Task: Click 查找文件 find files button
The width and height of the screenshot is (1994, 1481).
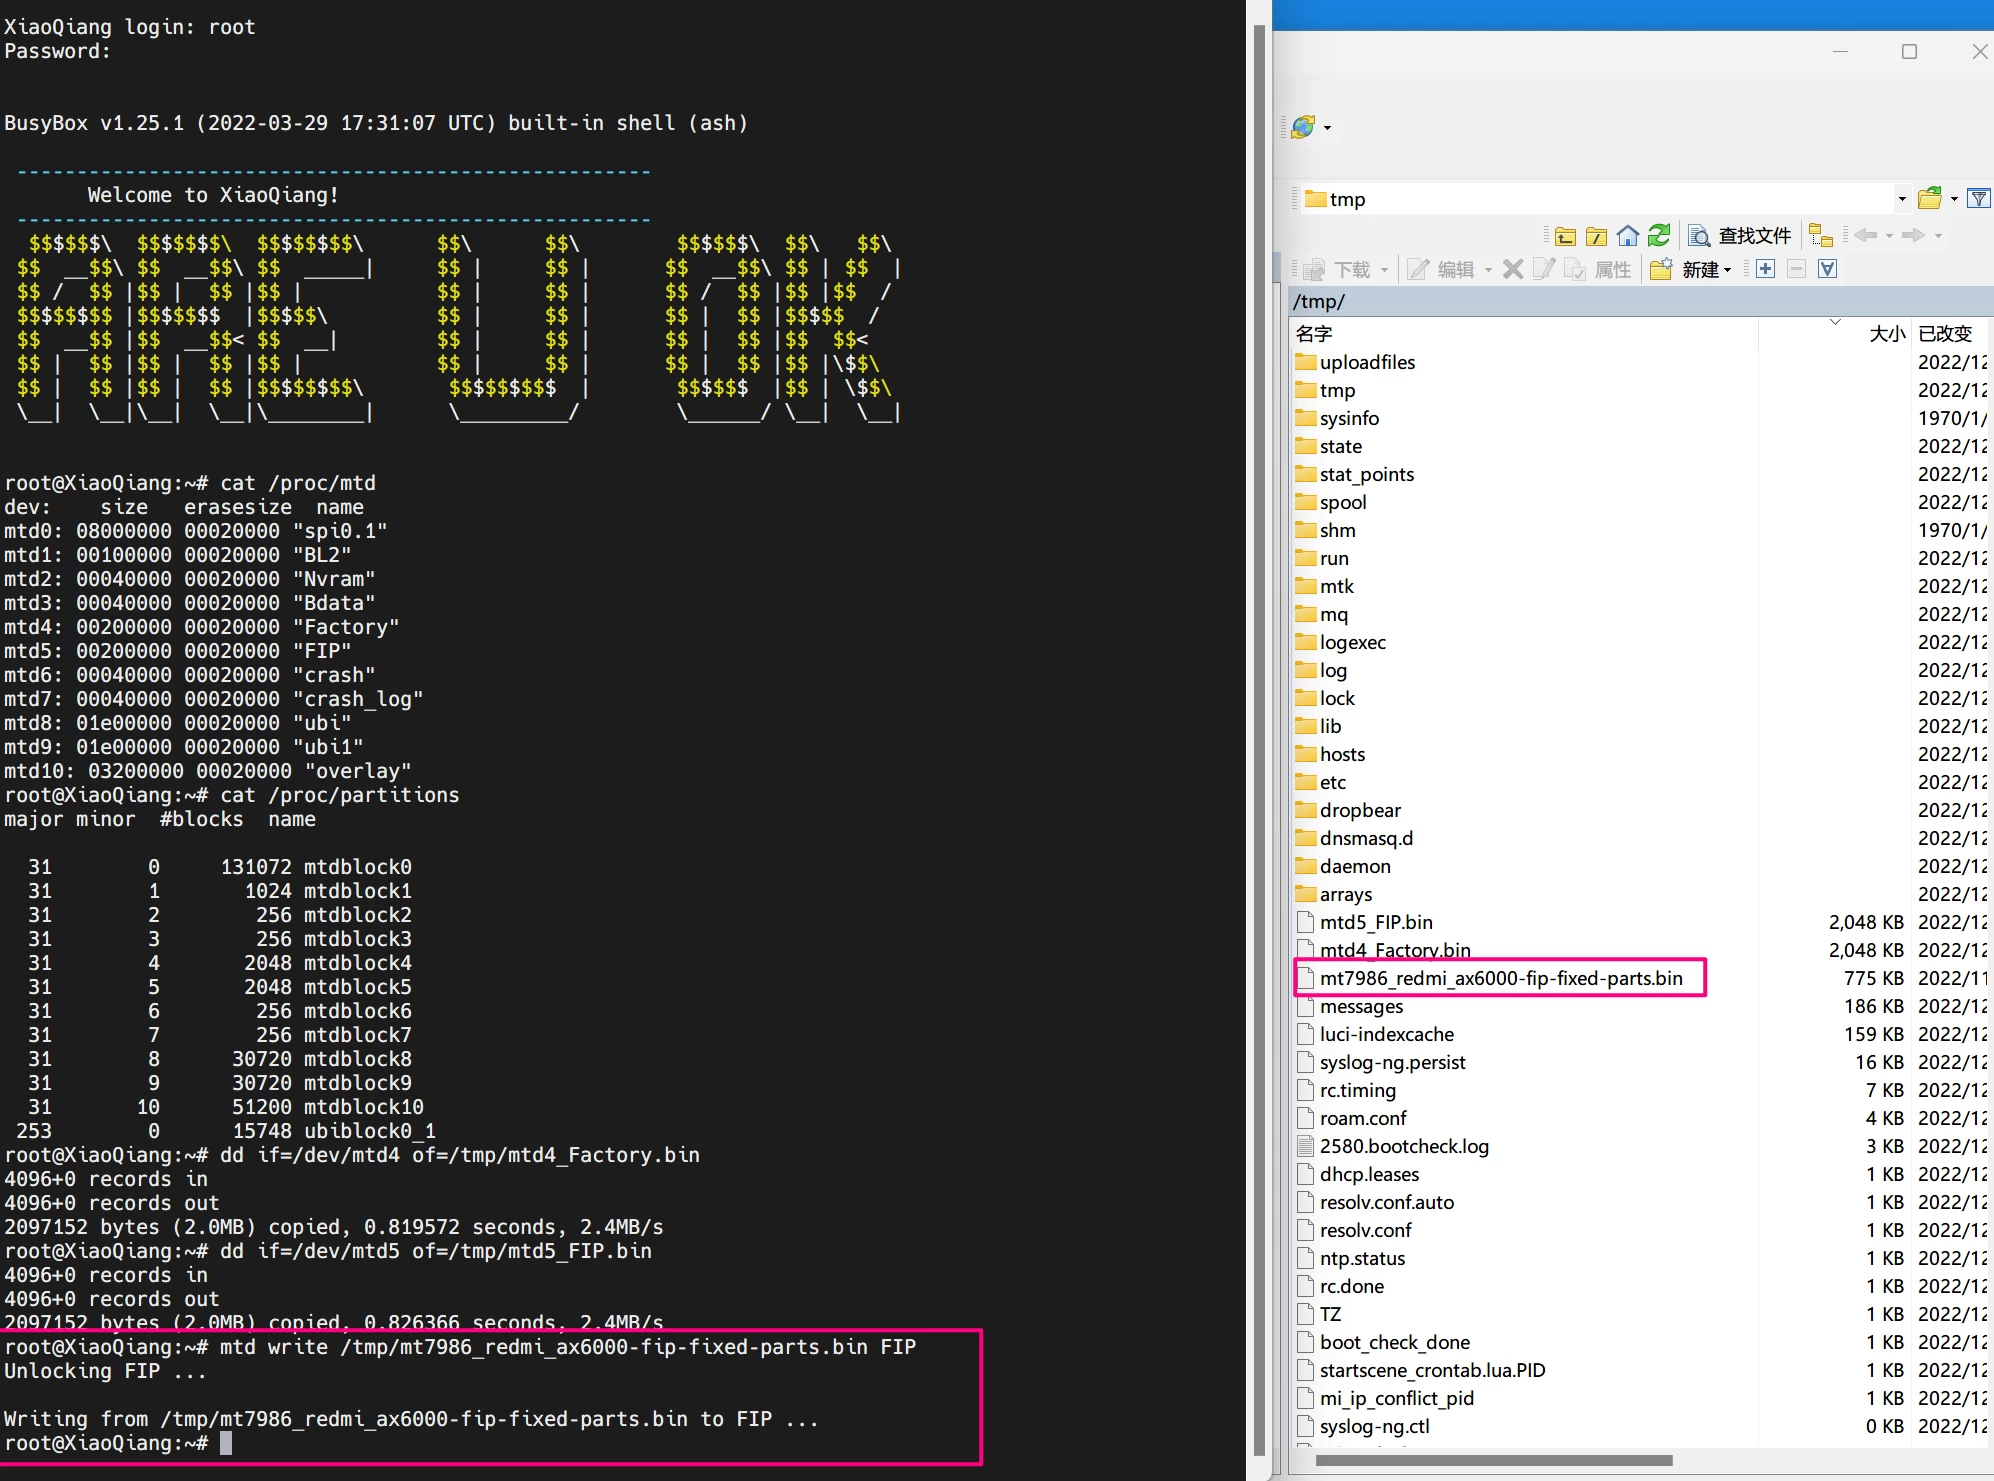Action: tap(1740, 236)
